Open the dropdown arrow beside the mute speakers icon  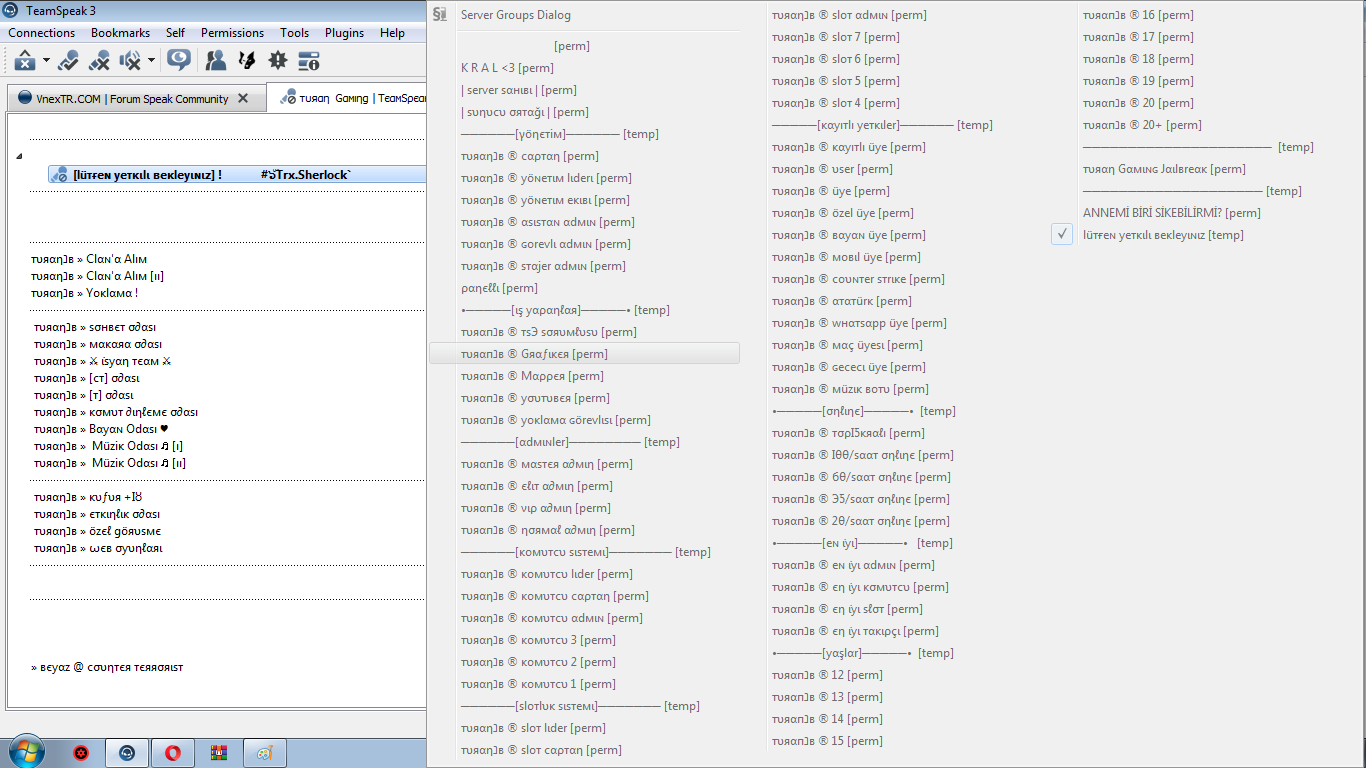151,61
